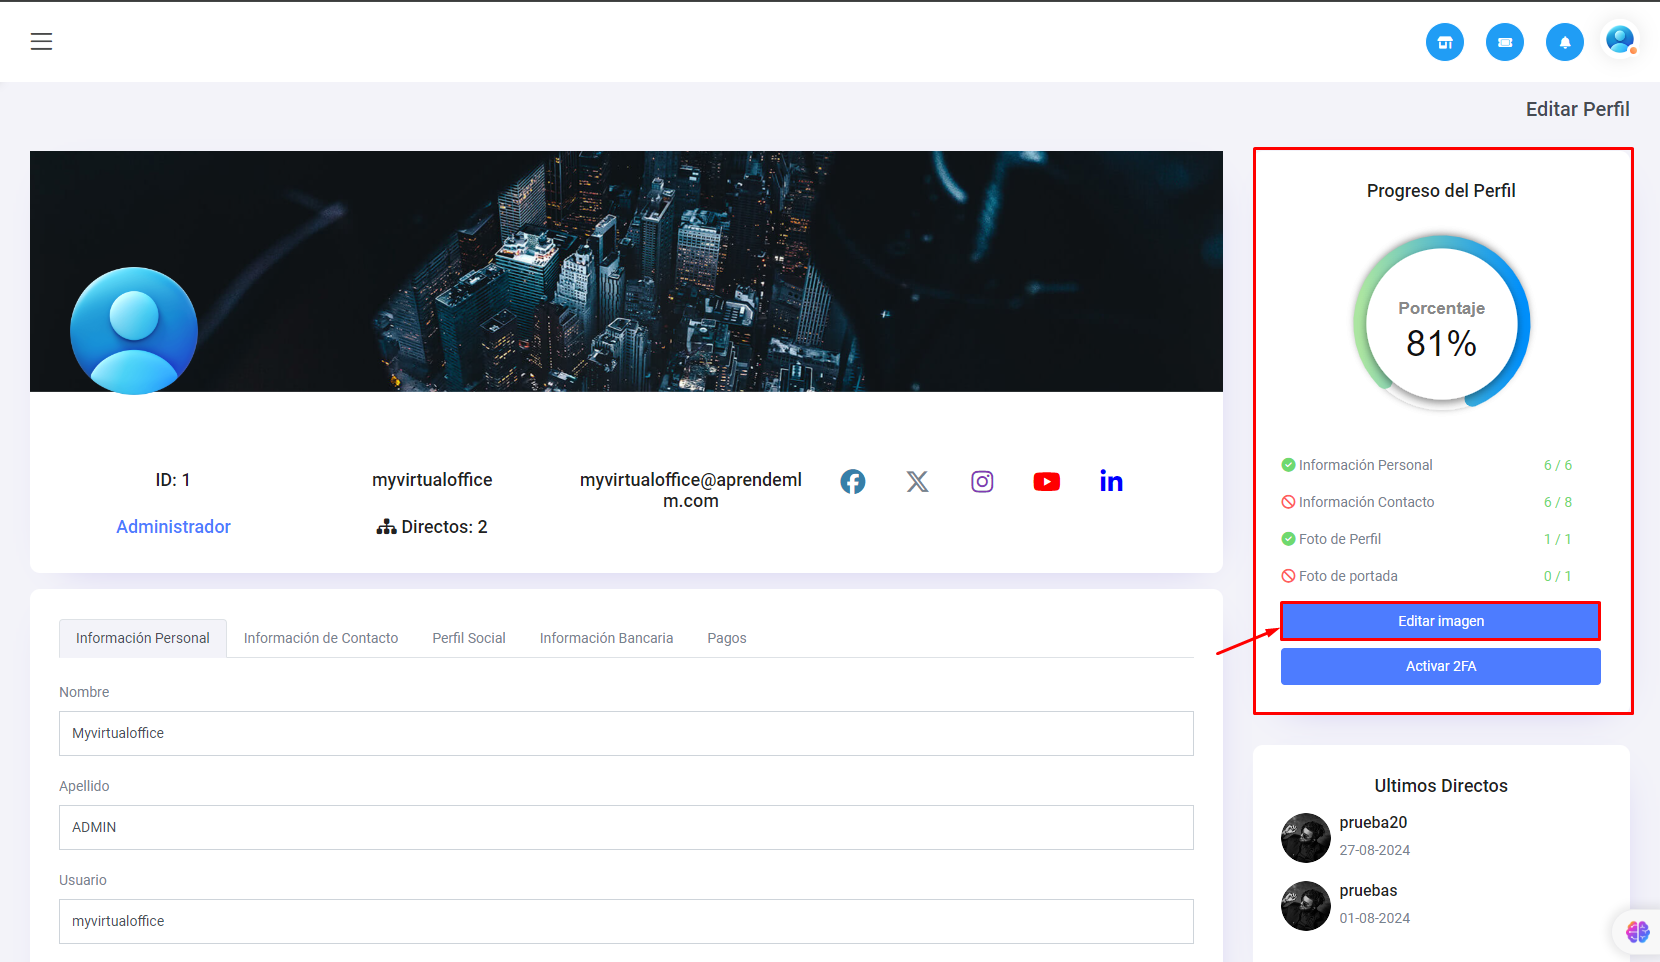Open the Instagram social link
Viewport: 1660px width, 962px height.
[x=982, y=482]
